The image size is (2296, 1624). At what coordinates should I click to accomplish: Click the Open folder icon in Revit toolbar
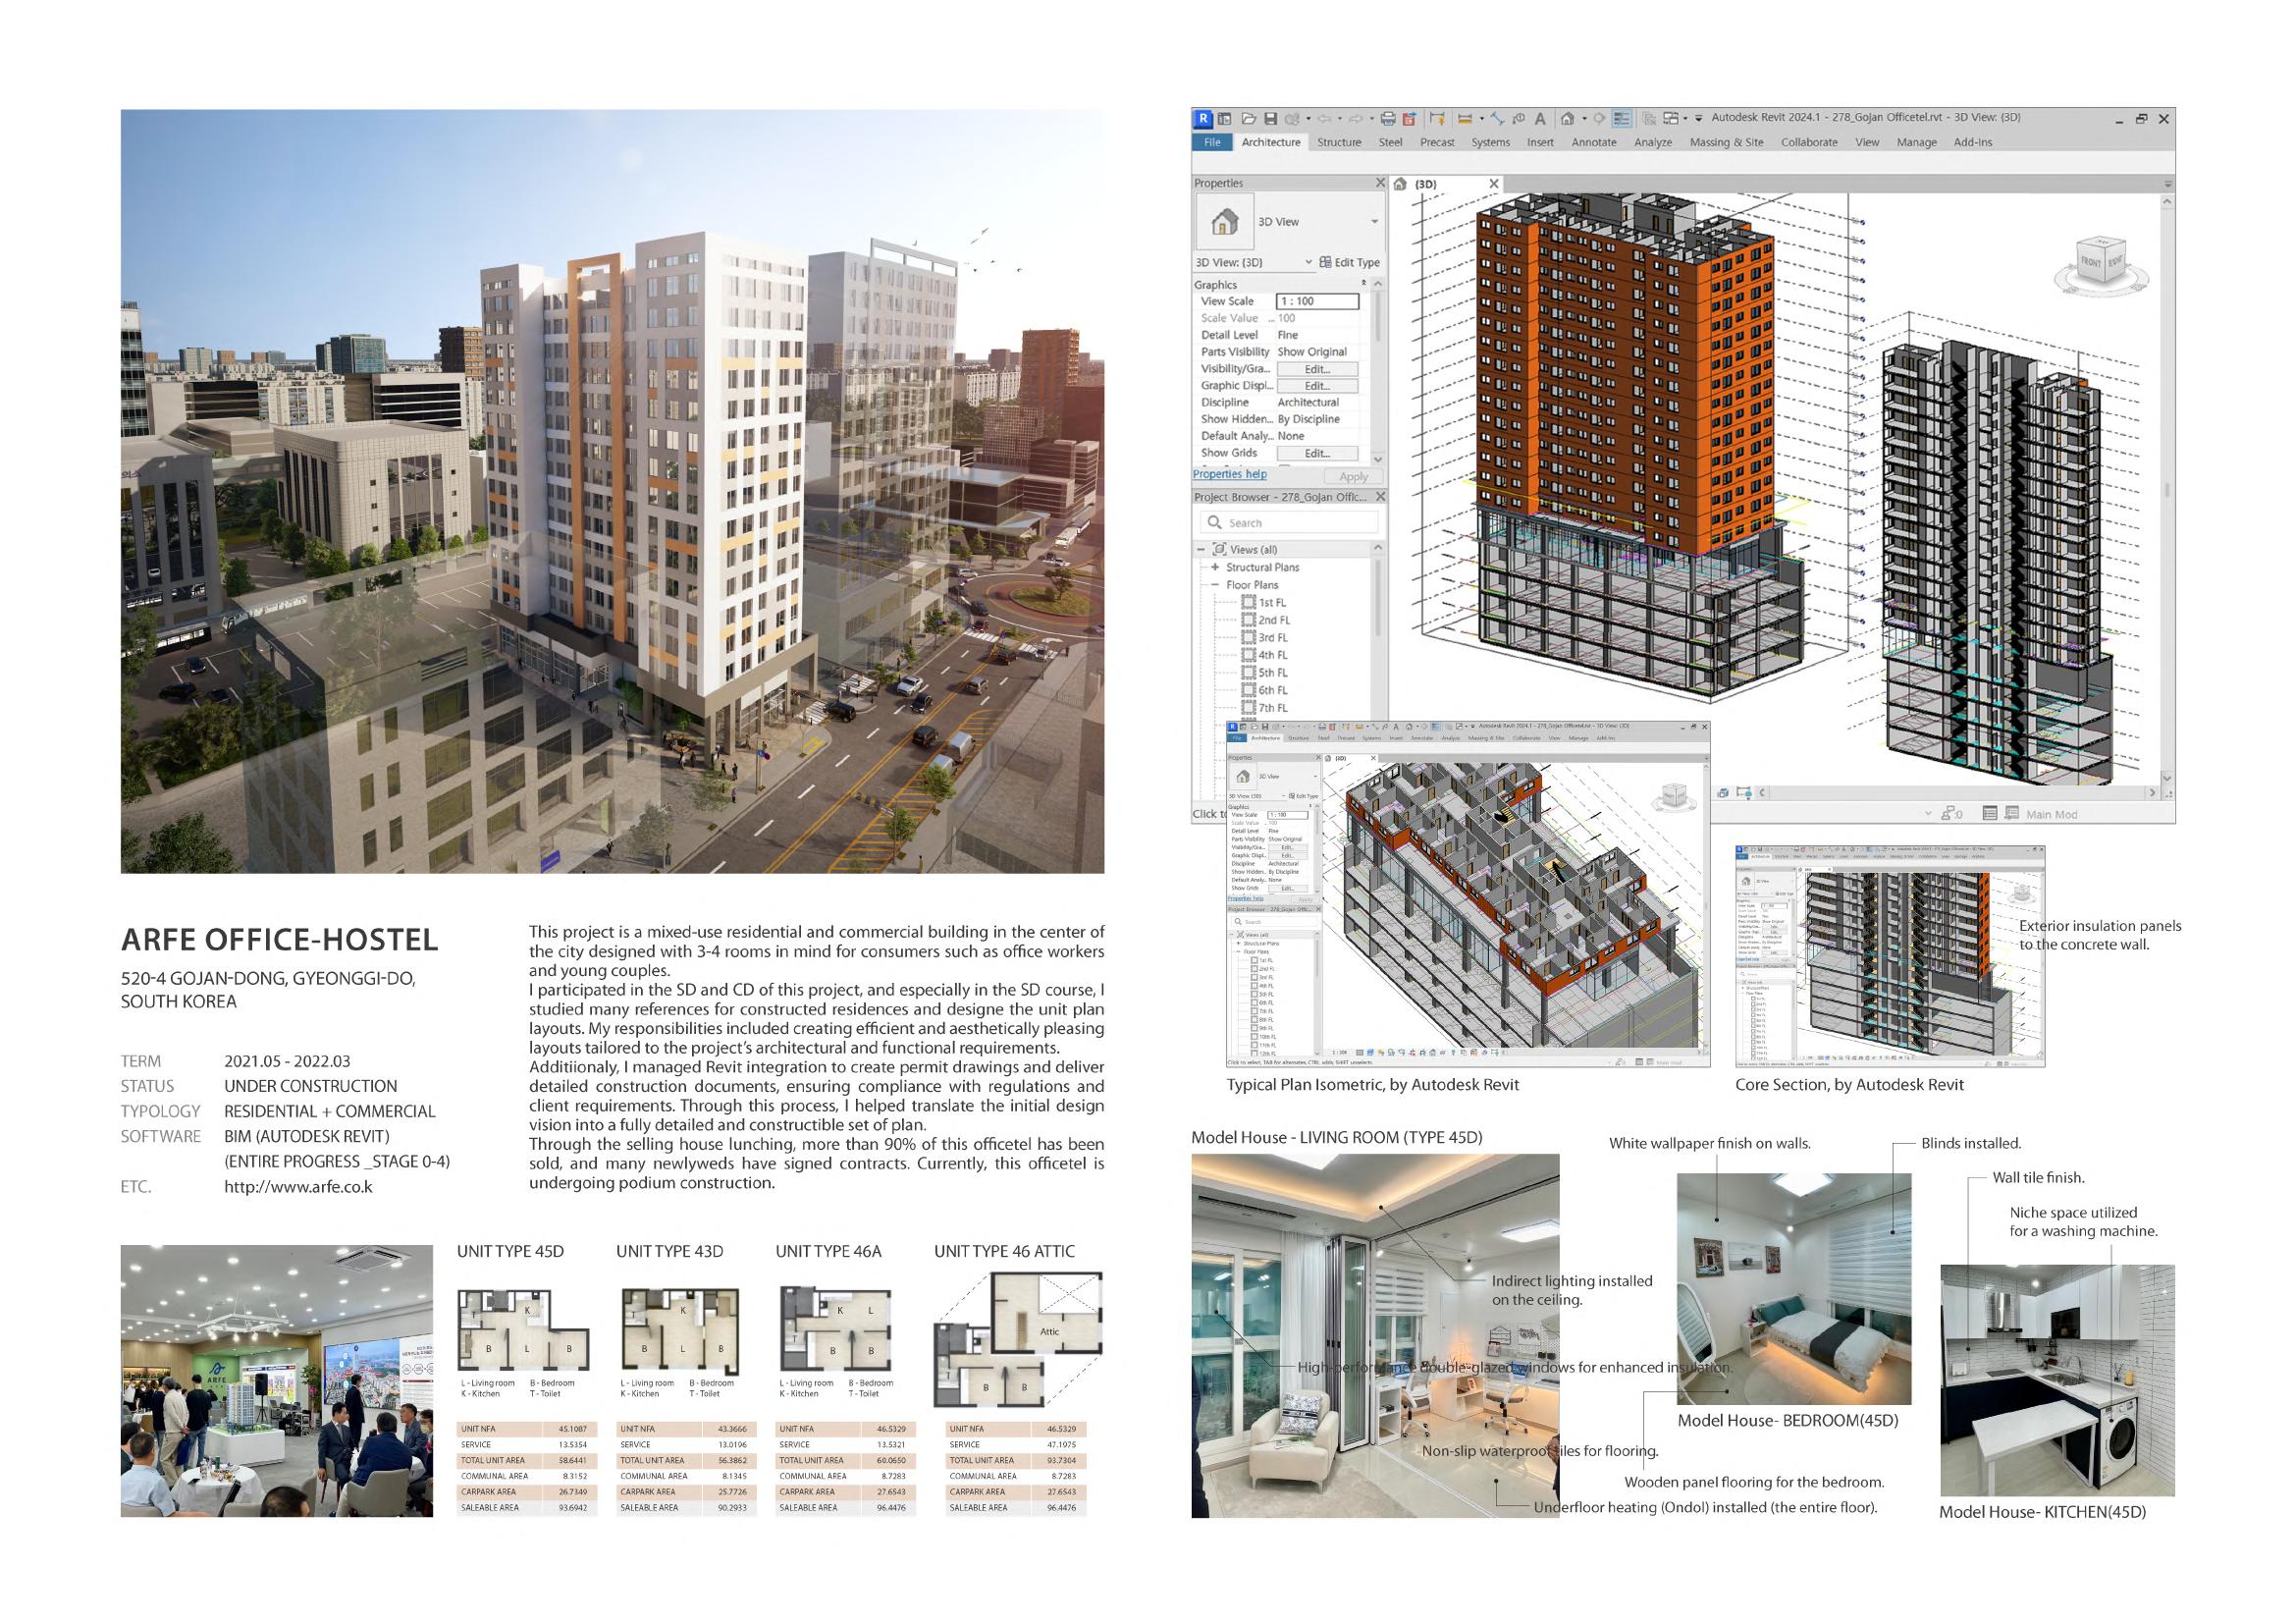pyautogui.click(x=1249, y=118)
